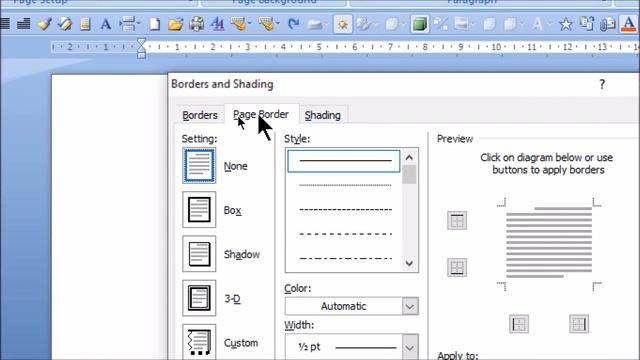Screen dimensions: 640x360
Task: Choose the Box border setting
Action: [199, 210]
